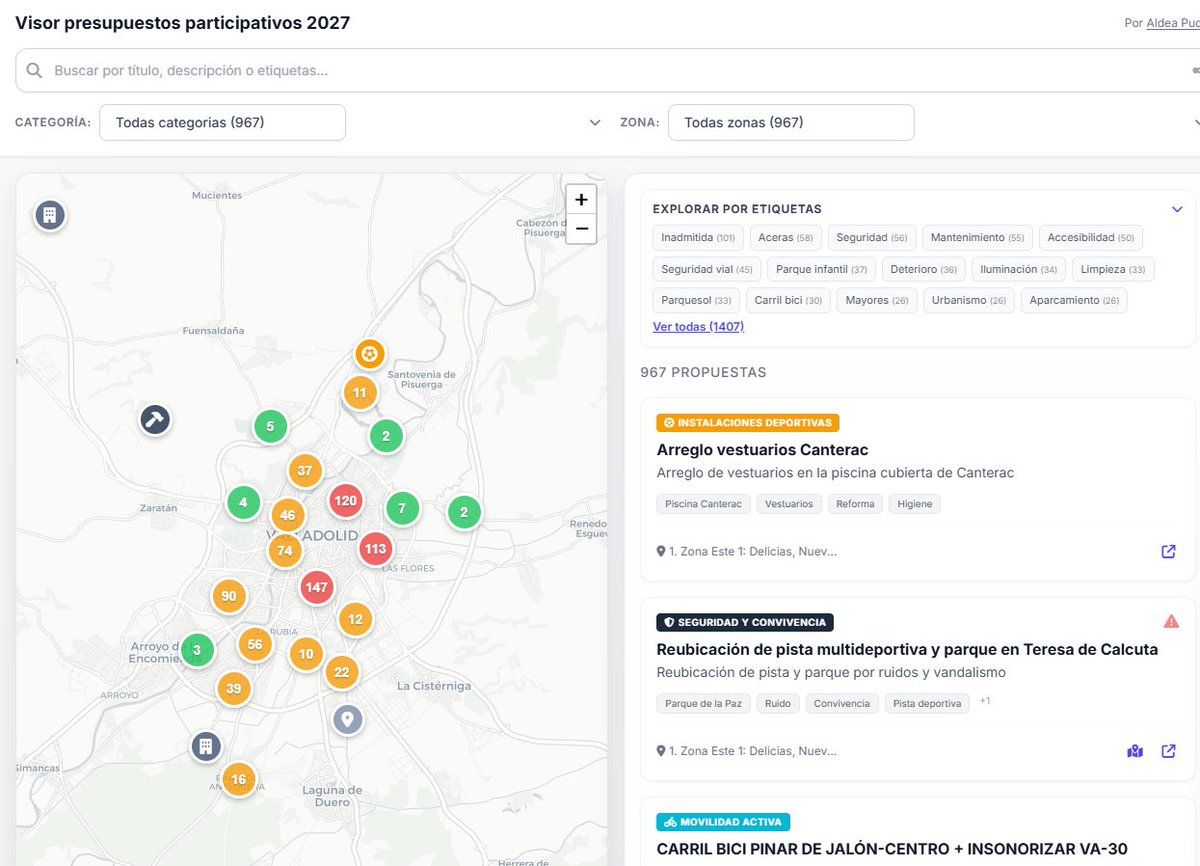Click the zoom out button on the map
Viewport: 1200px width, 866px height.
pyautogui.click(x=581, y=229)
